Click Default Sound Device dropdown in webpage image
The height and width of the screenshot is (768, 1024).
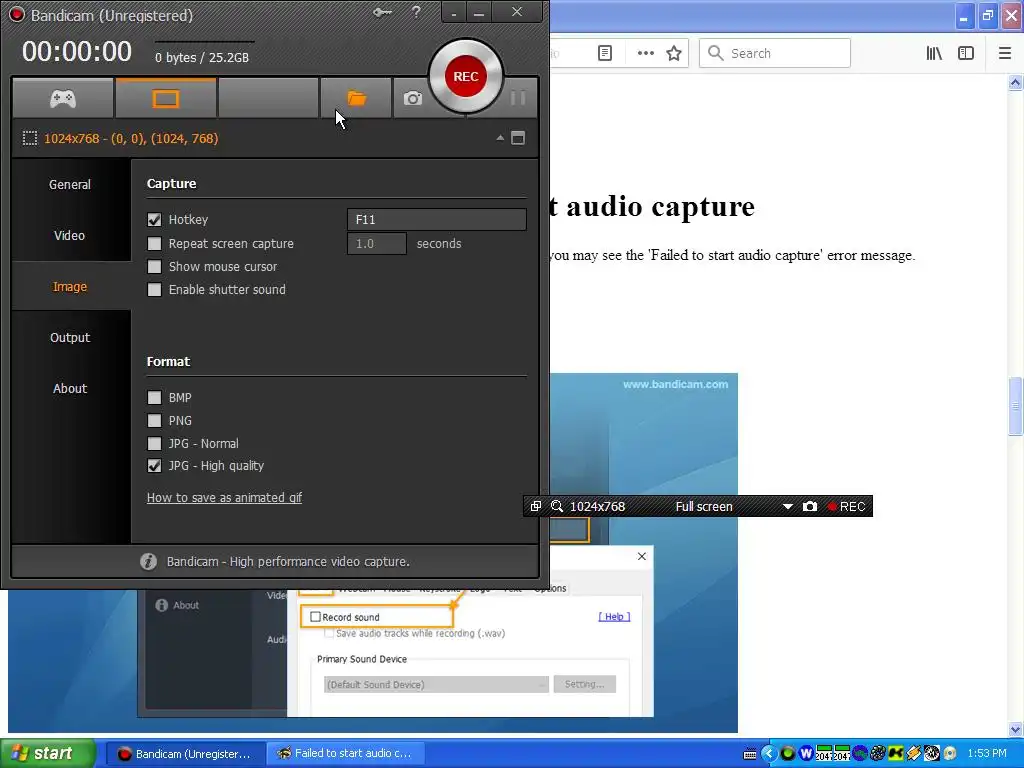(x=436, y=684)
